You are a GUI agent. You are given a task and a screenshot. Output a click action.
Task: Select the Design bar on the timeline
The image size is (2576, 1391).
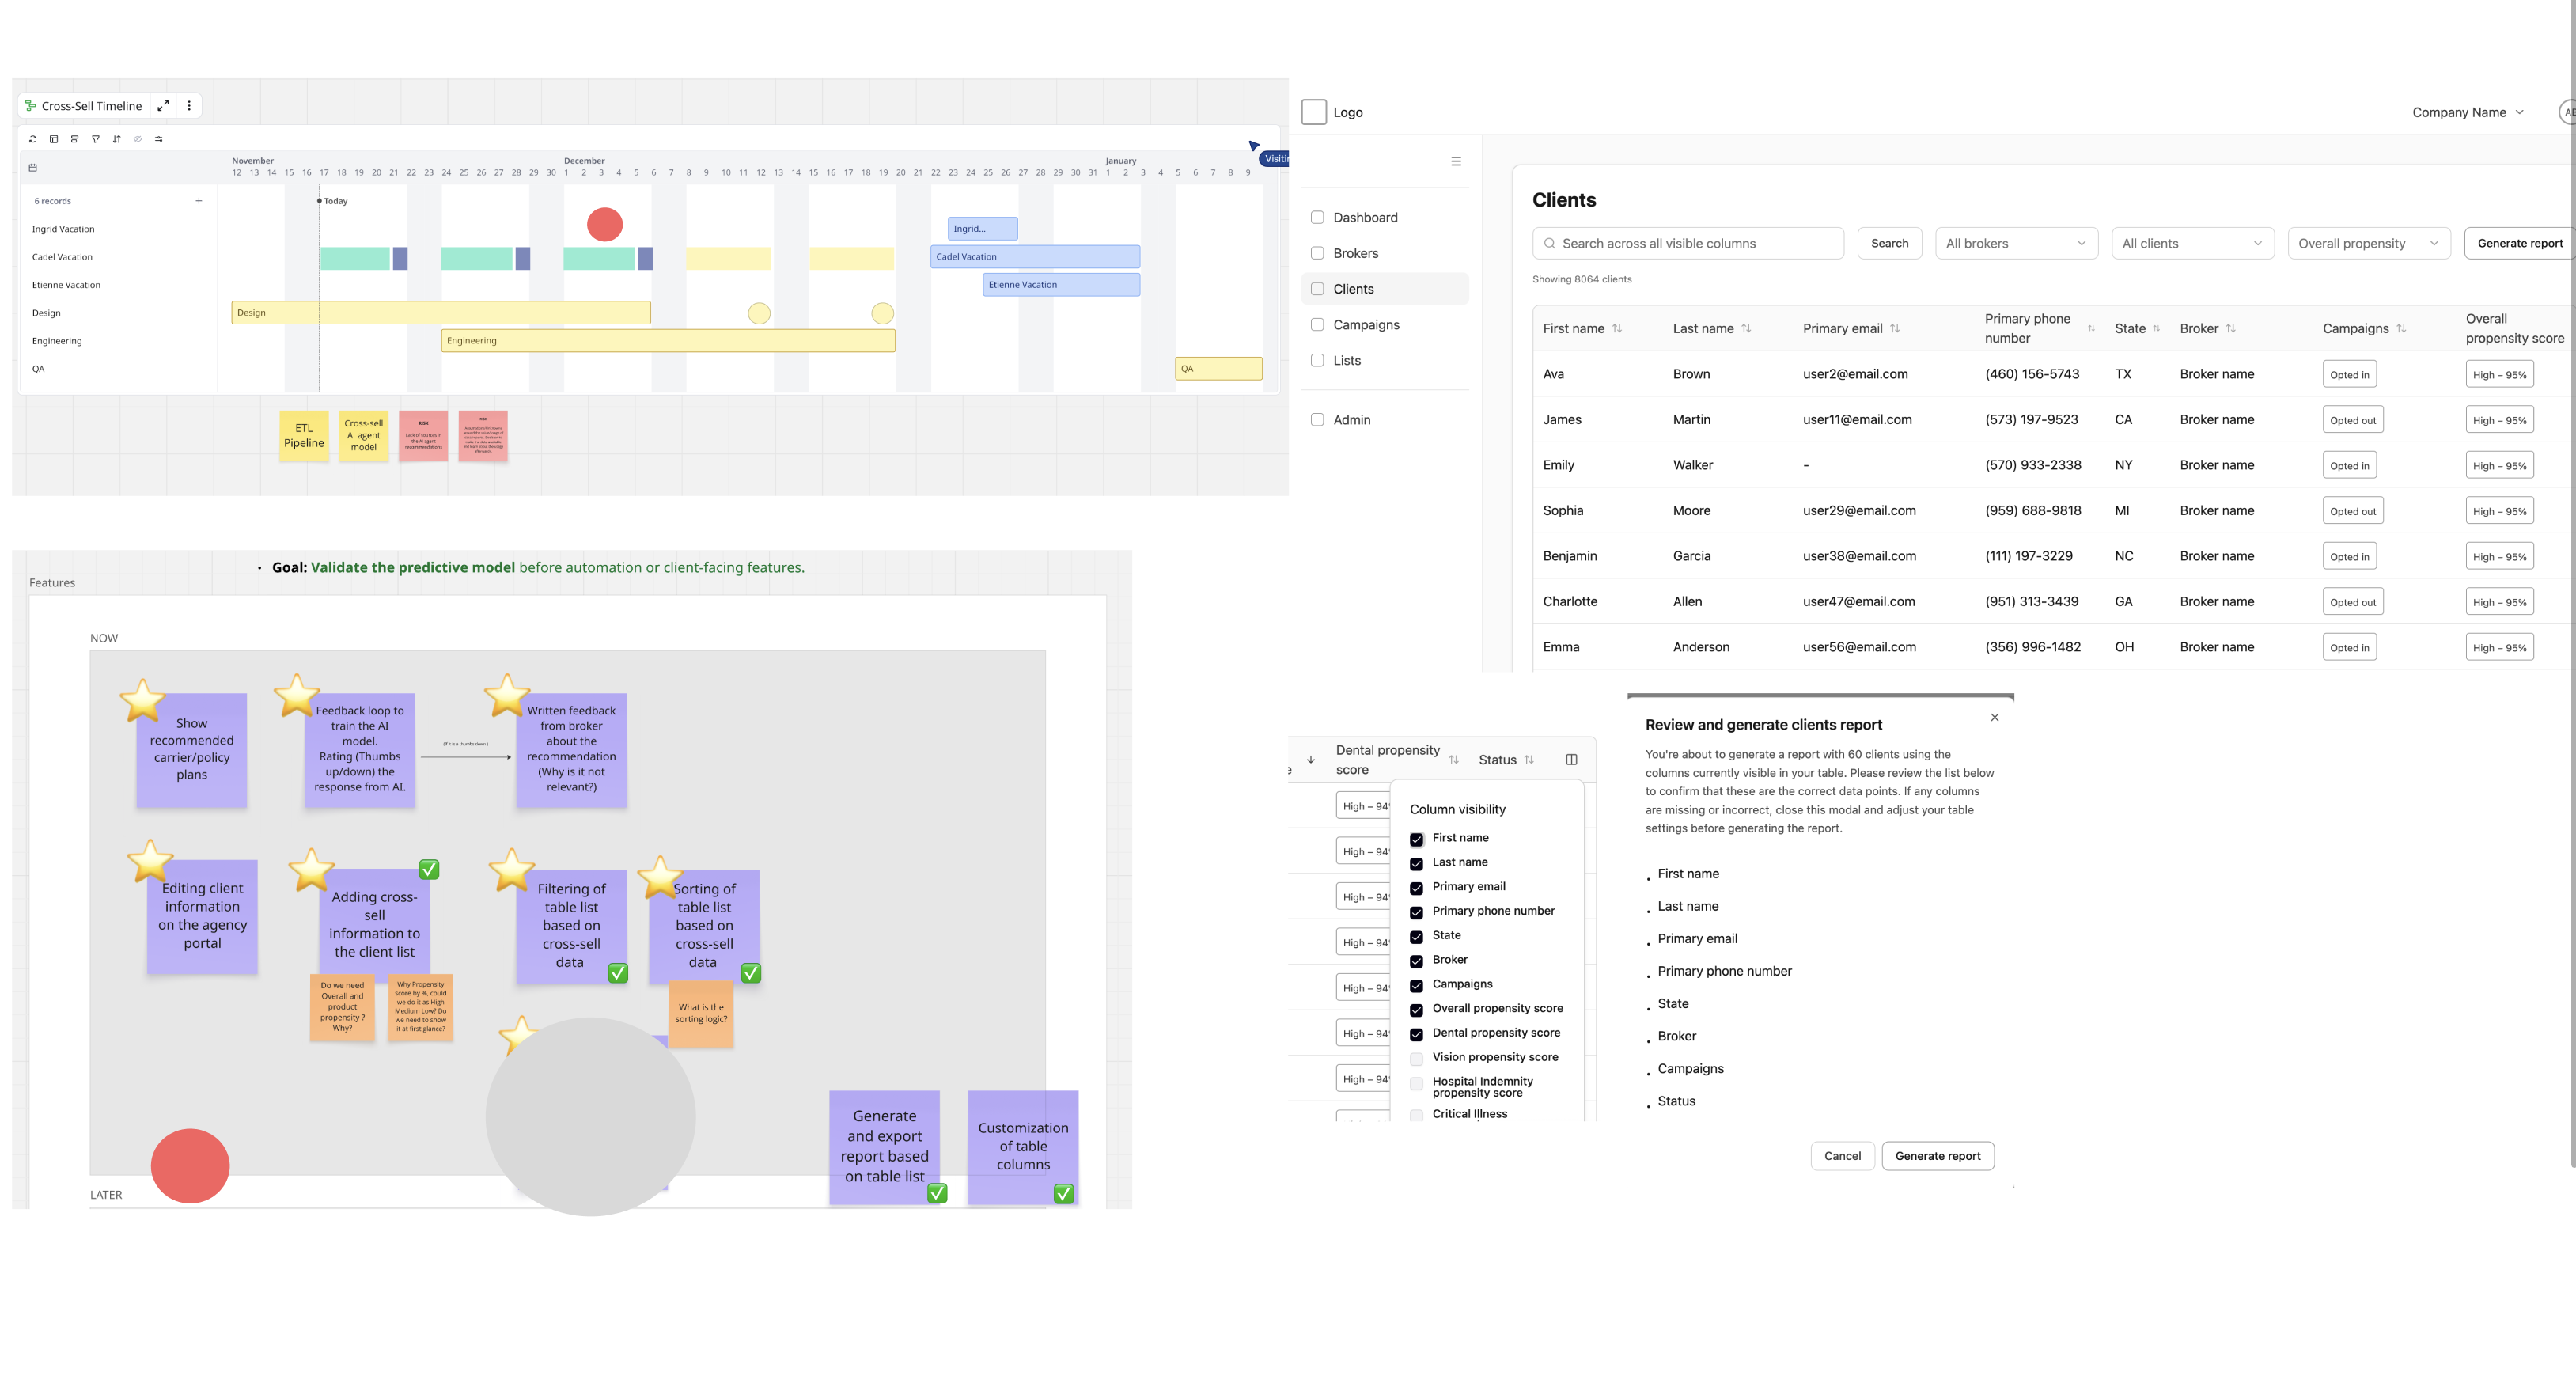tap(441, 313)
